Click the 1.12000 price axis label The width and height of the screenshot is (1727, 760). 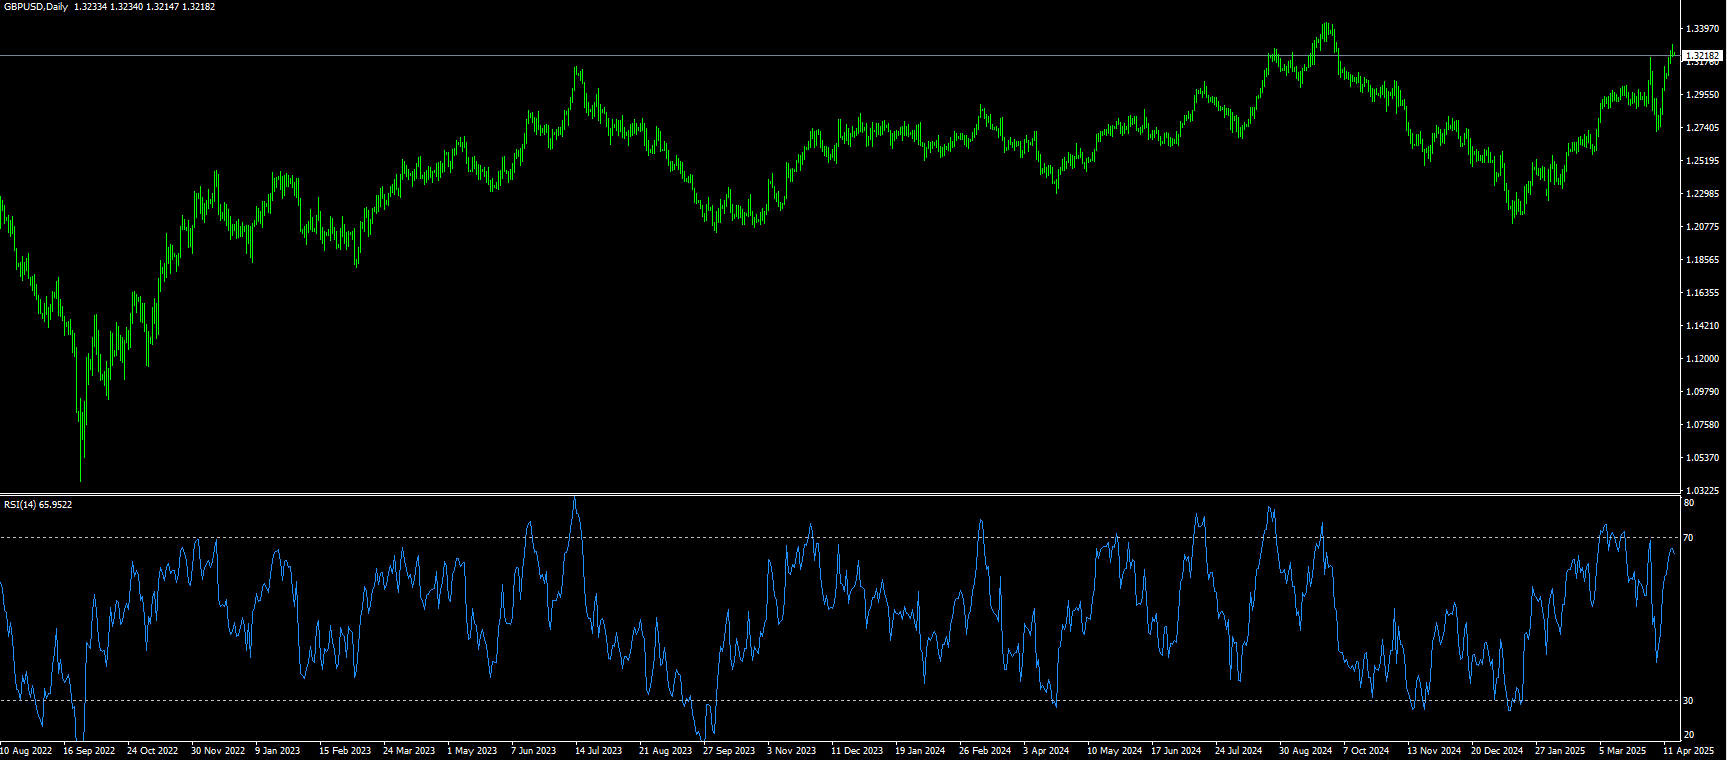point(1701,359)
